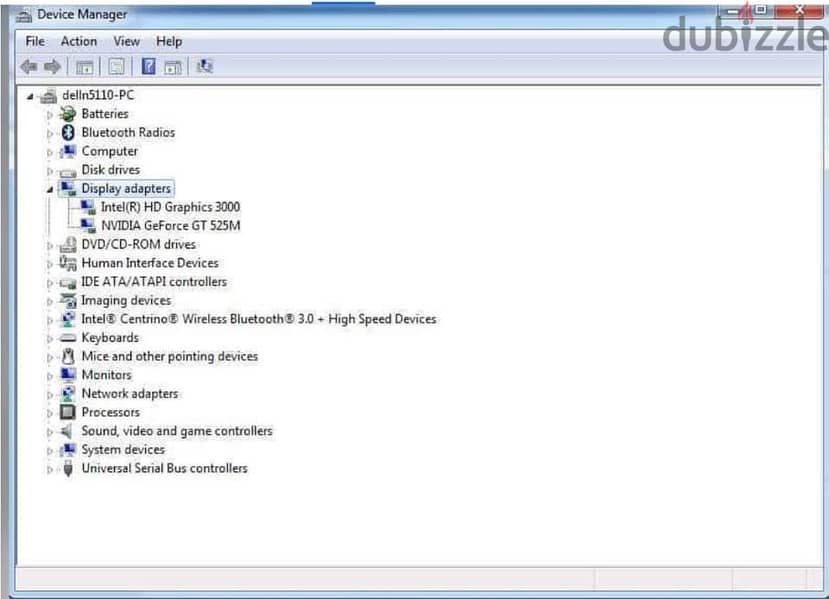Expand the Batteries category arrow

tap(50, 115)
